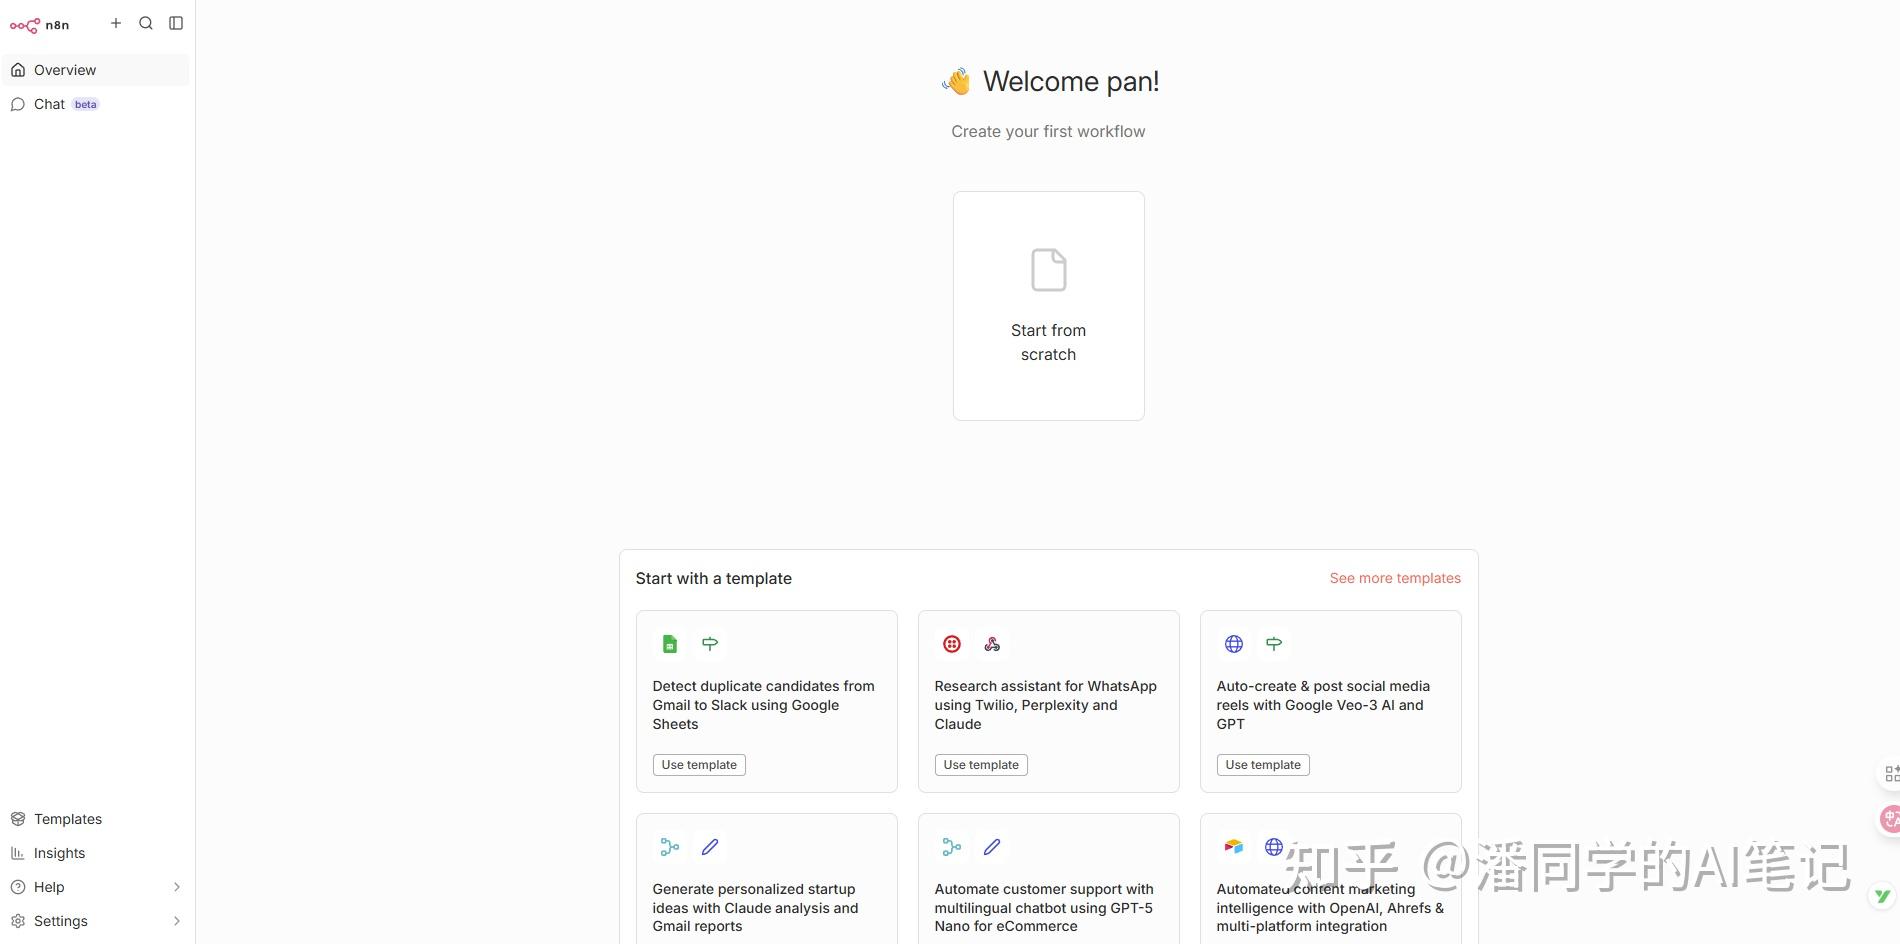Click globe icon on Auto-create reels card

[1234, 644]
